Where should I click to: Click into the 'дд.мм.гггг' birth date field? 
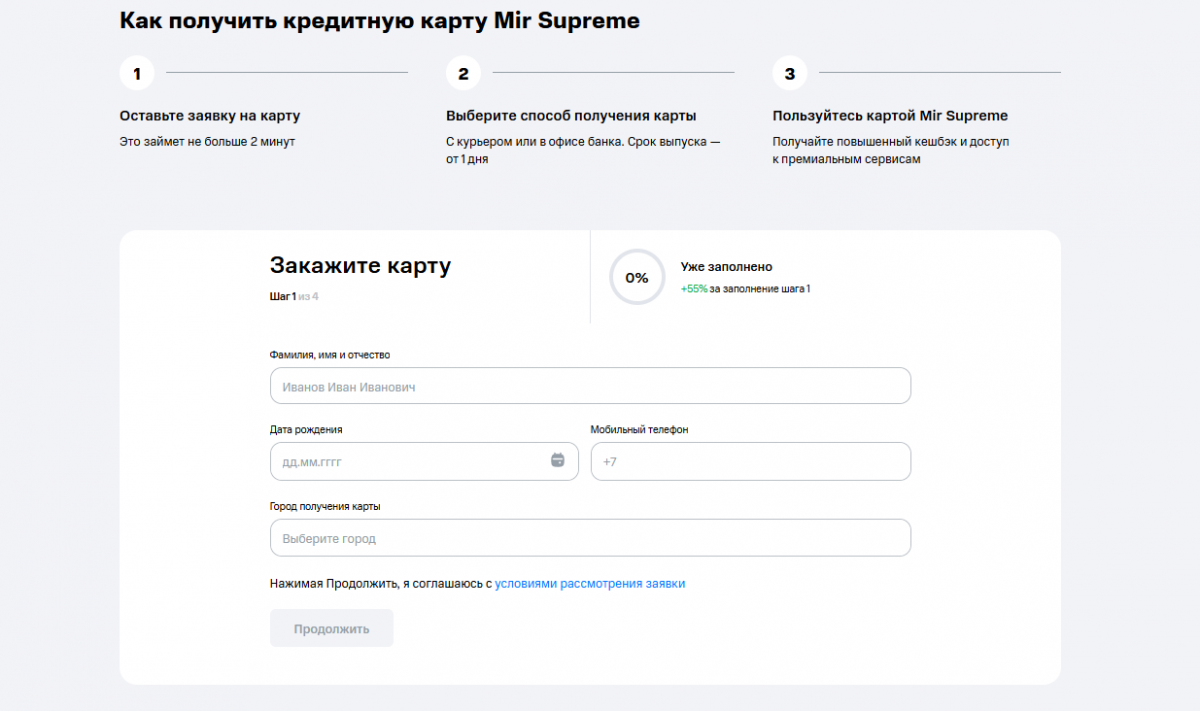click(x=410, y=462)
